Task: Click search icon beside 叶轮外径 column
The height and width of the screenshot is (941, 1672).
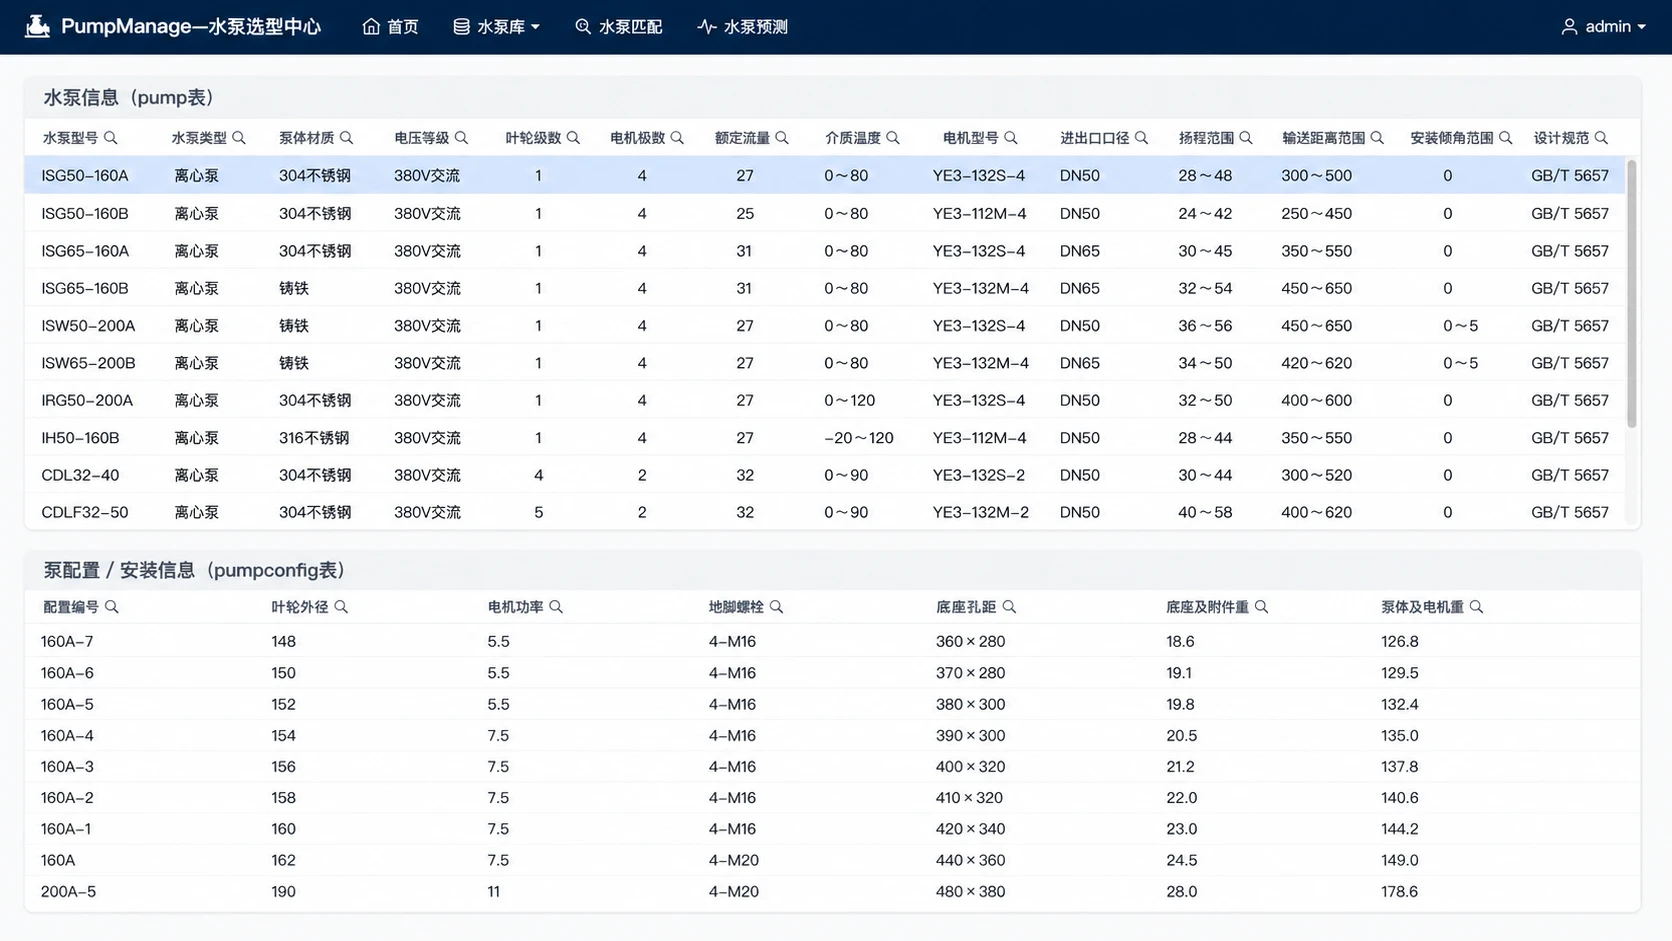Action: (342, 607)
